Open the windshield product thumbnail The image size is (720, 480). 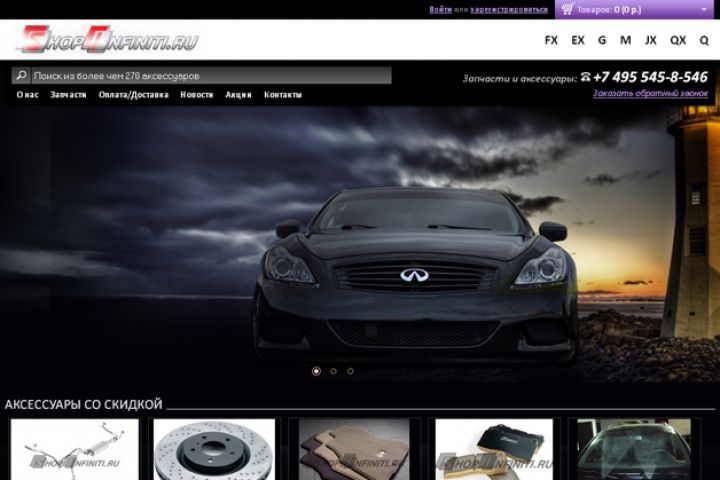[634, 449]
